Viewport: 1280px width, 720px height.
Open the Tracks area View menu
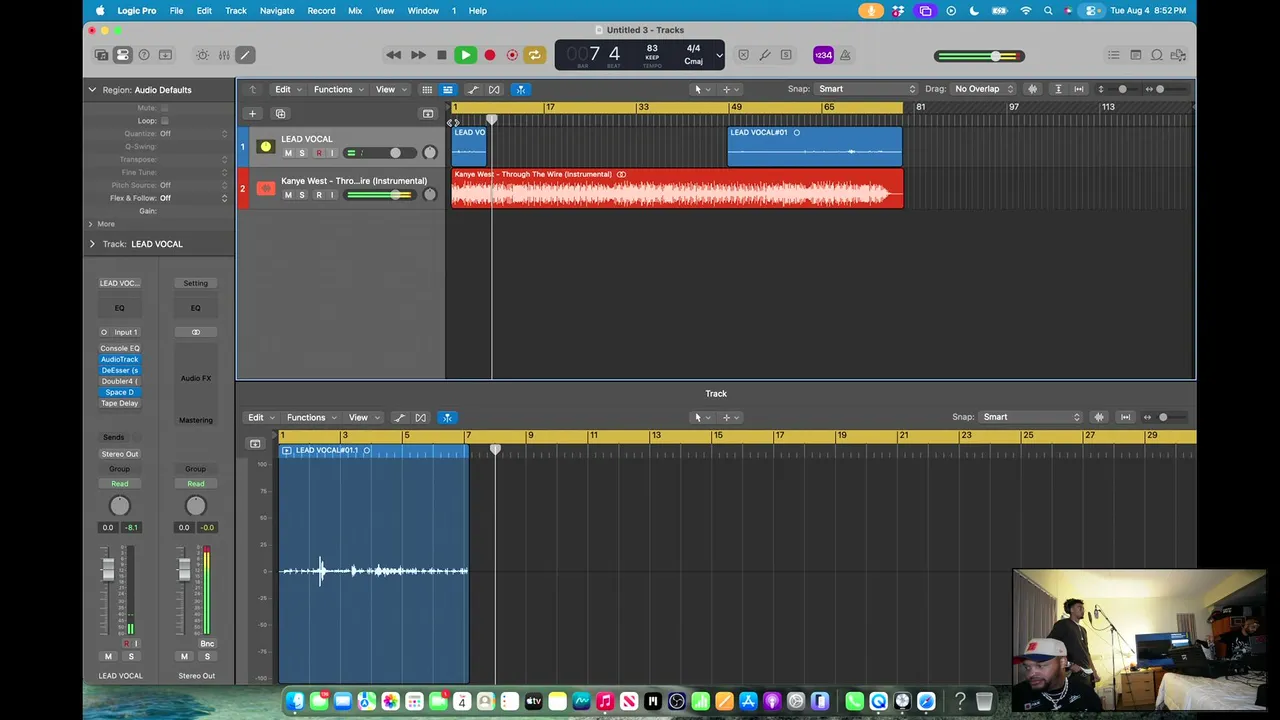390,89
